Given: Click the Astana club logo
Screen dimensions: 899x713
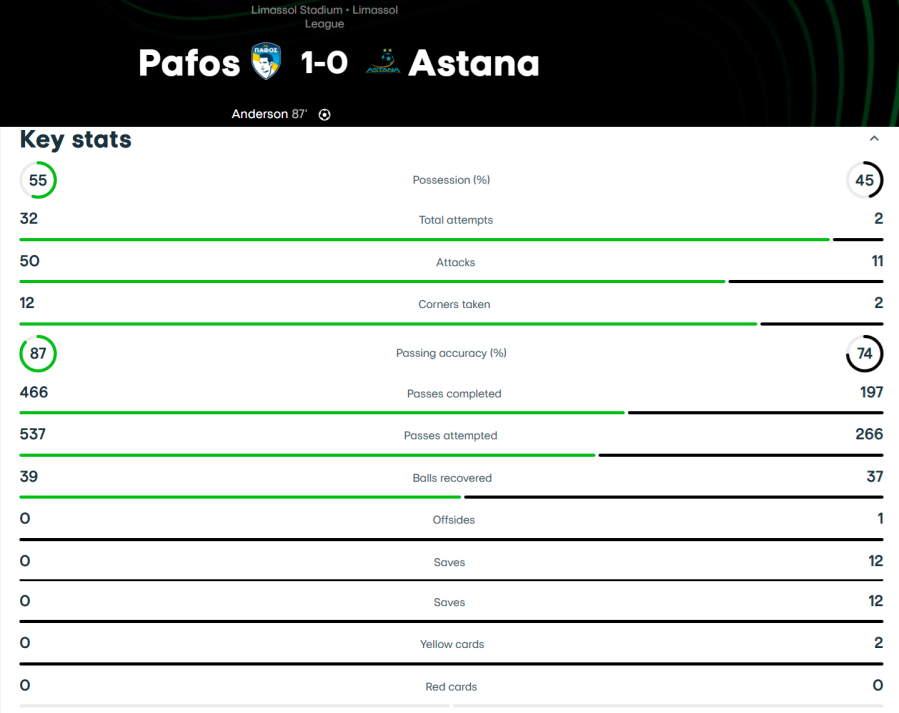Looking at the screenshot, I should (x=383, y=61).
